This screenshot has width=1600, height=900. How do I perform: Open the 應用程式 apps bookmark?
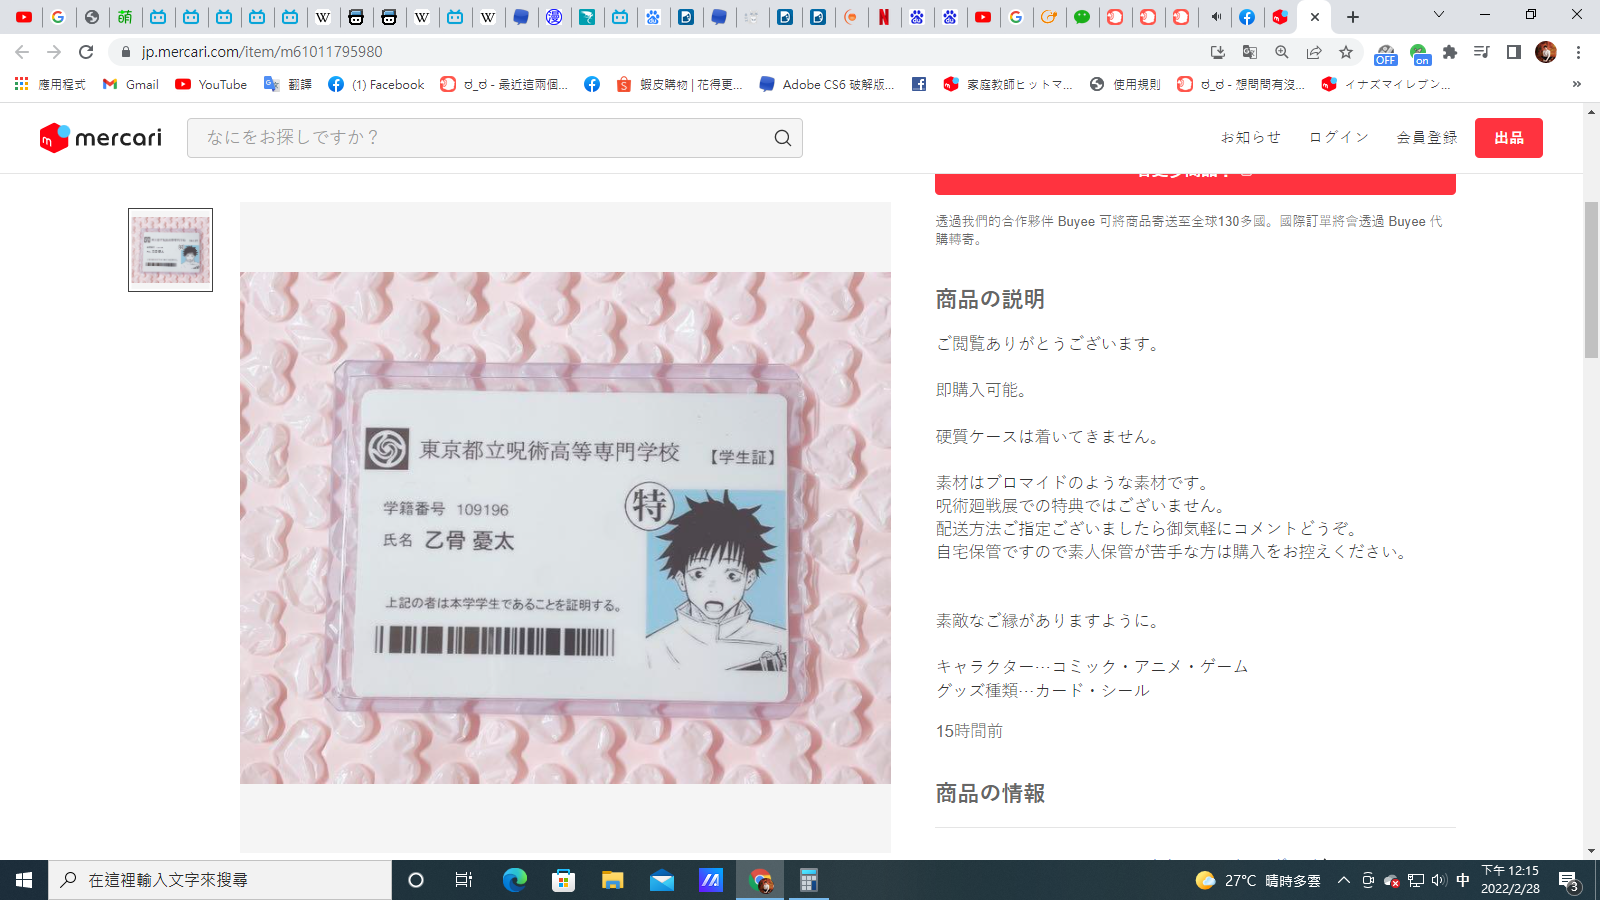click(50, 85)
